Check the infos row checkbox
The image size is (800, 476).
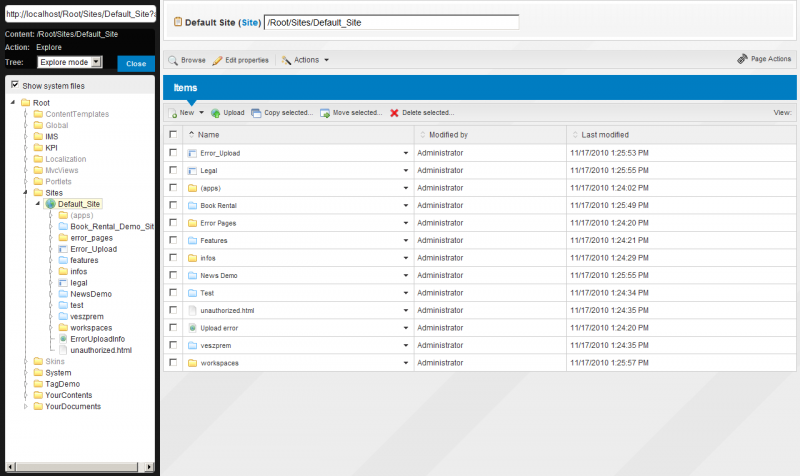point(173,257)
